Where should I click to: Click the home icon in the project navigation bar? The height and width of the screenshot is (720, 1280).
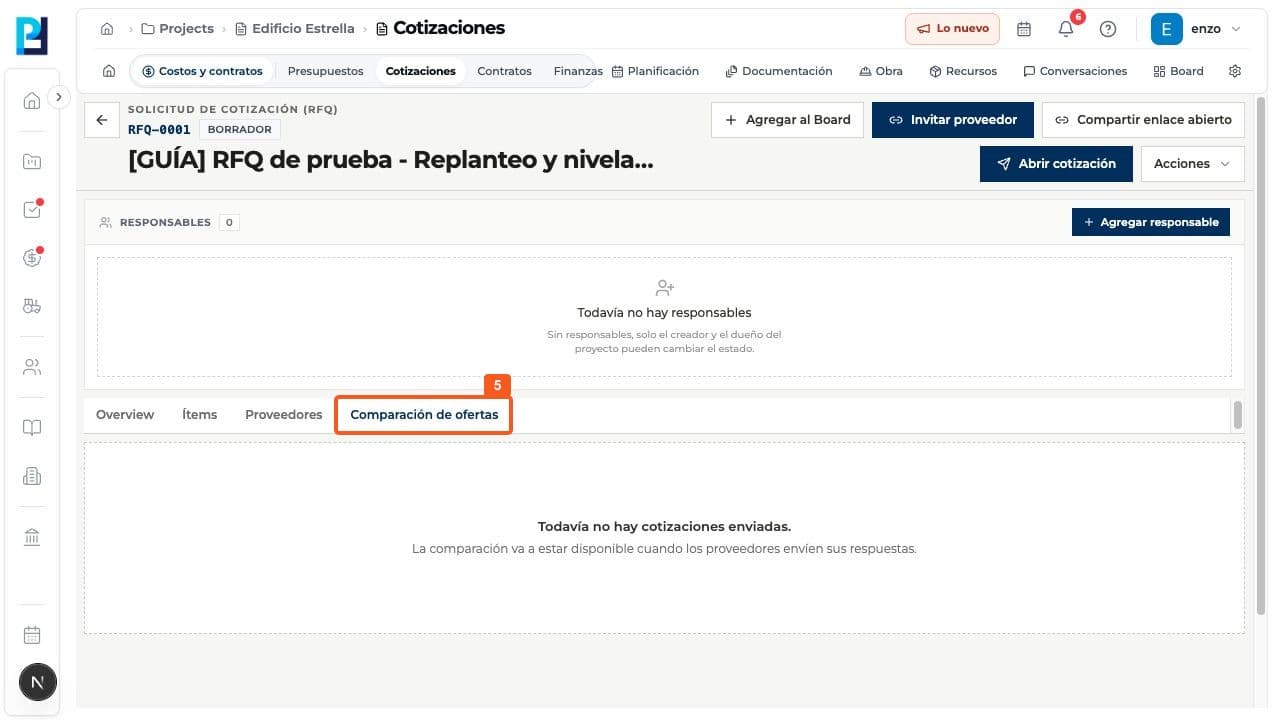click(x=109, y=71)
